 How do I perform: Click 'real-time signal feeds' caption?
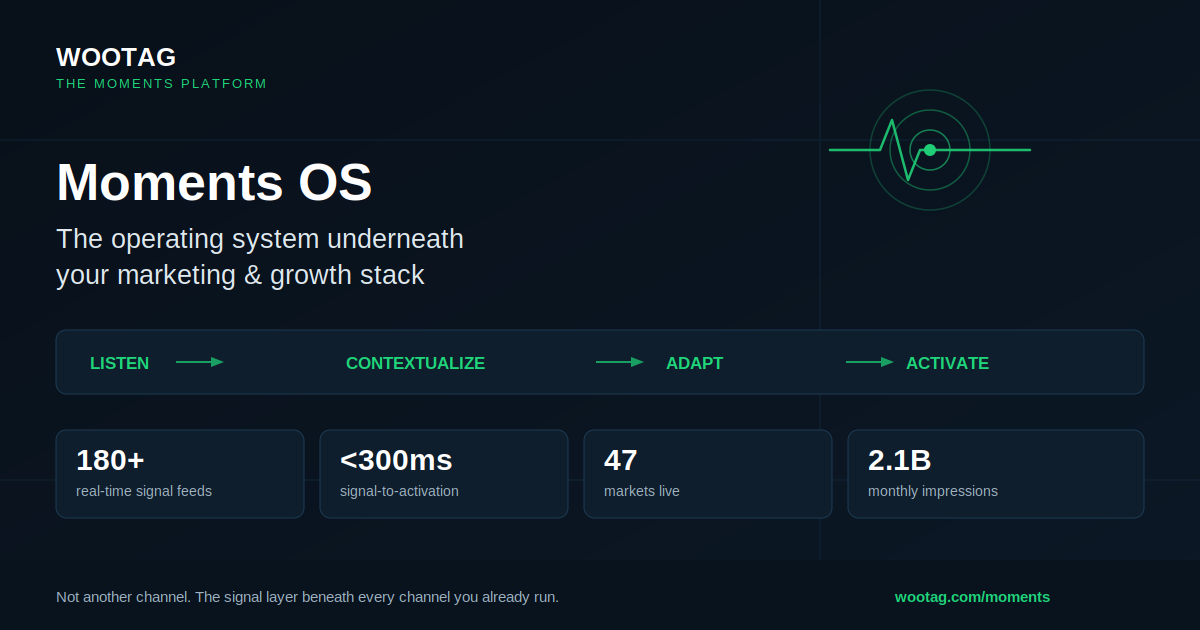click(144, 491)
